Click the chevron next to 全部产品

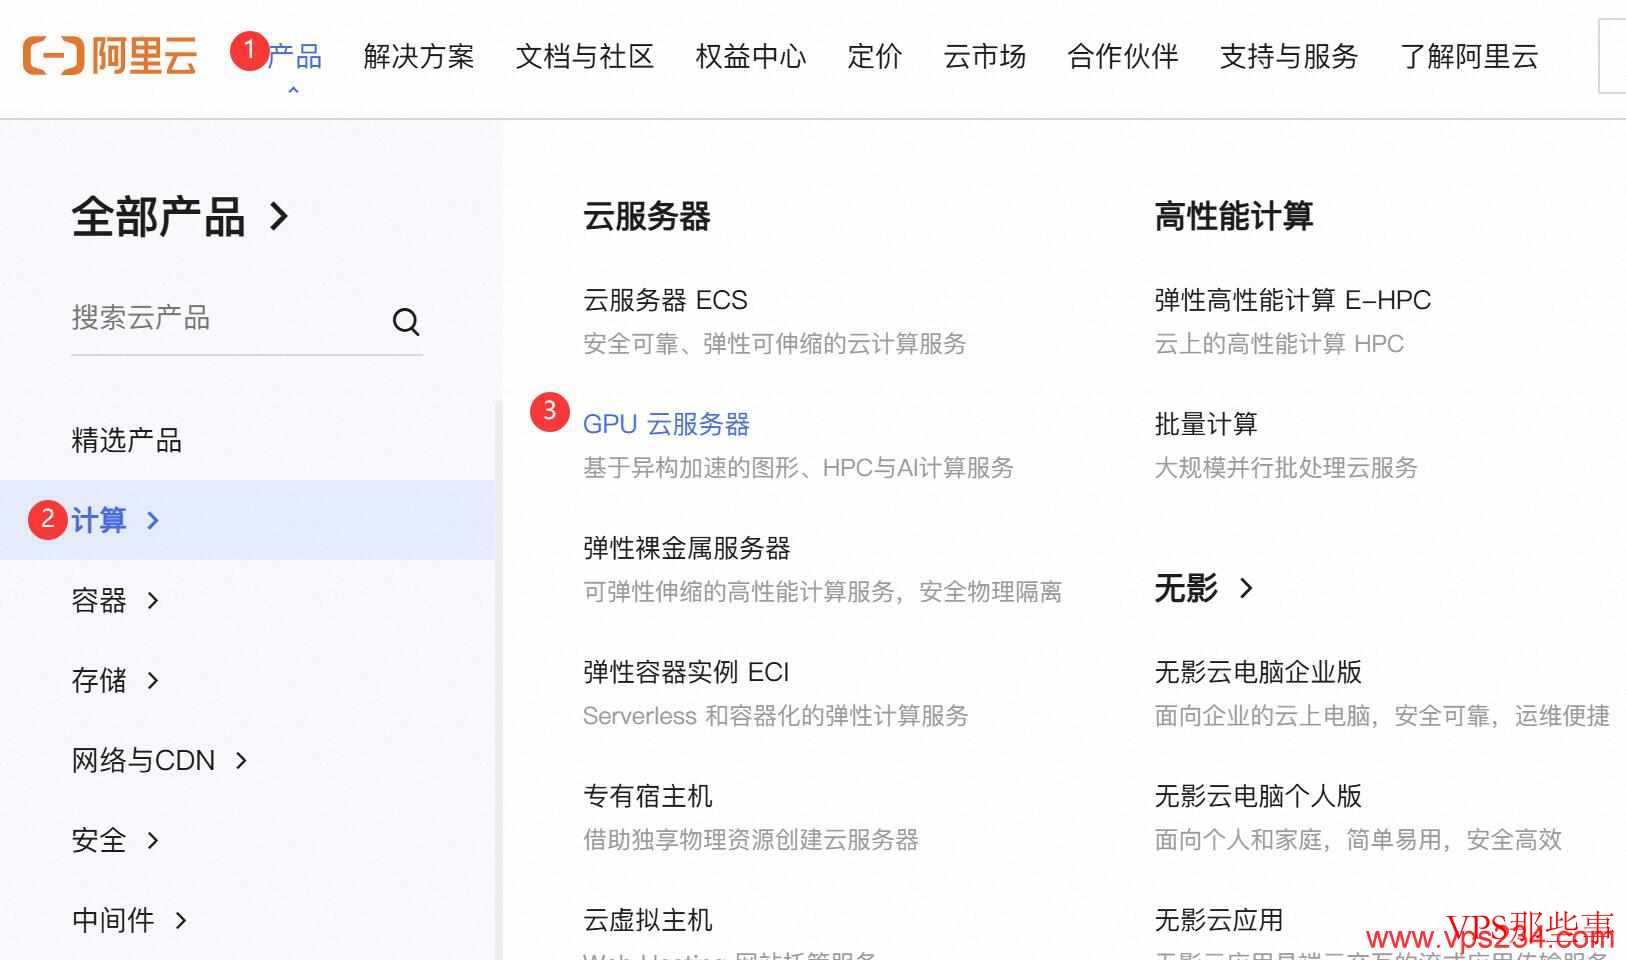(279, 216)
